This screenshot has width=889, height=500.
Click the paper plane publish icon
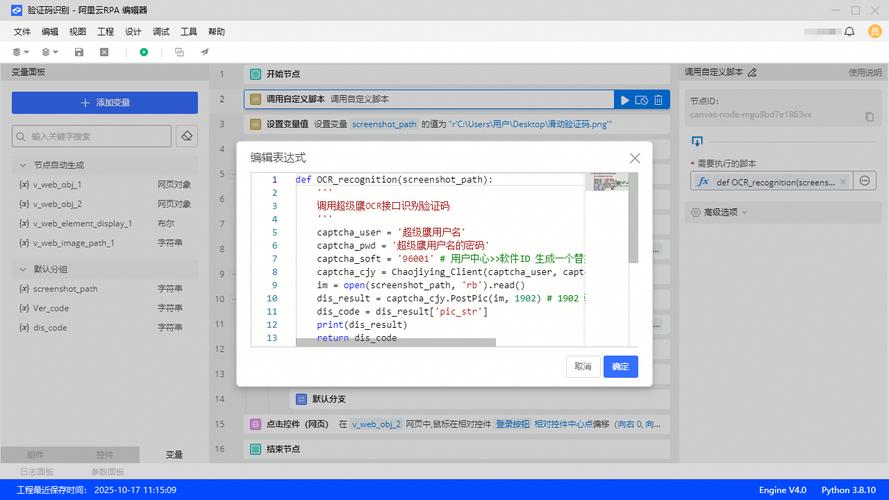[204, 52]
